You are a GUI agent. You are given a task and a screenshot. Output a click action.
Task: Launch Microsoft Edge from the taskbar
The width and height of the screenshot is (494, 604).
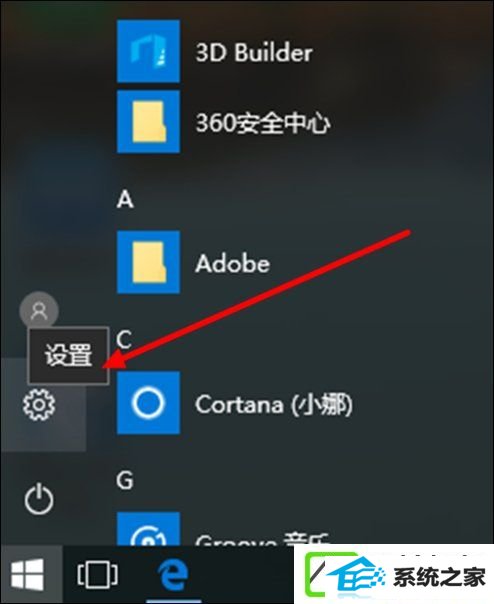tap(173, 575)
